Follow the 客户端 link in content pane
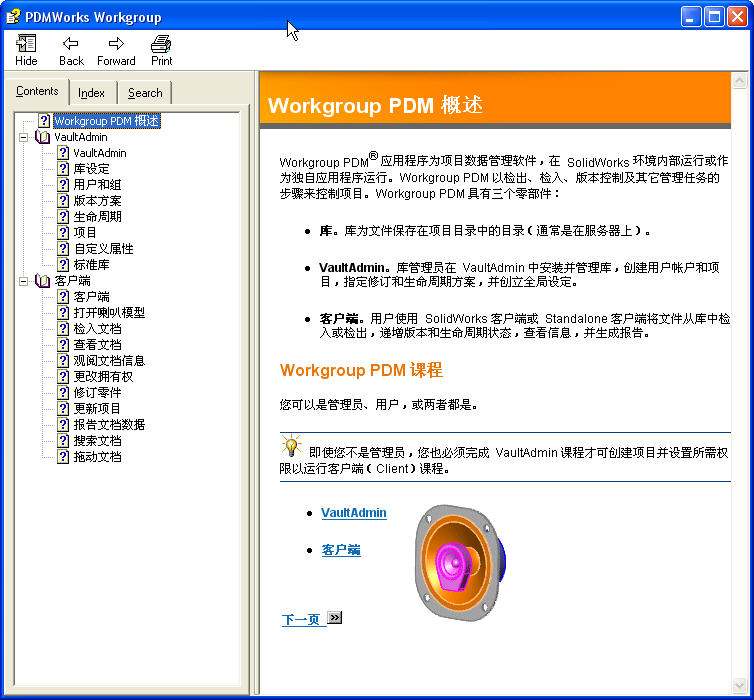This screenshot has height=700, width=754. coord(340,550)
